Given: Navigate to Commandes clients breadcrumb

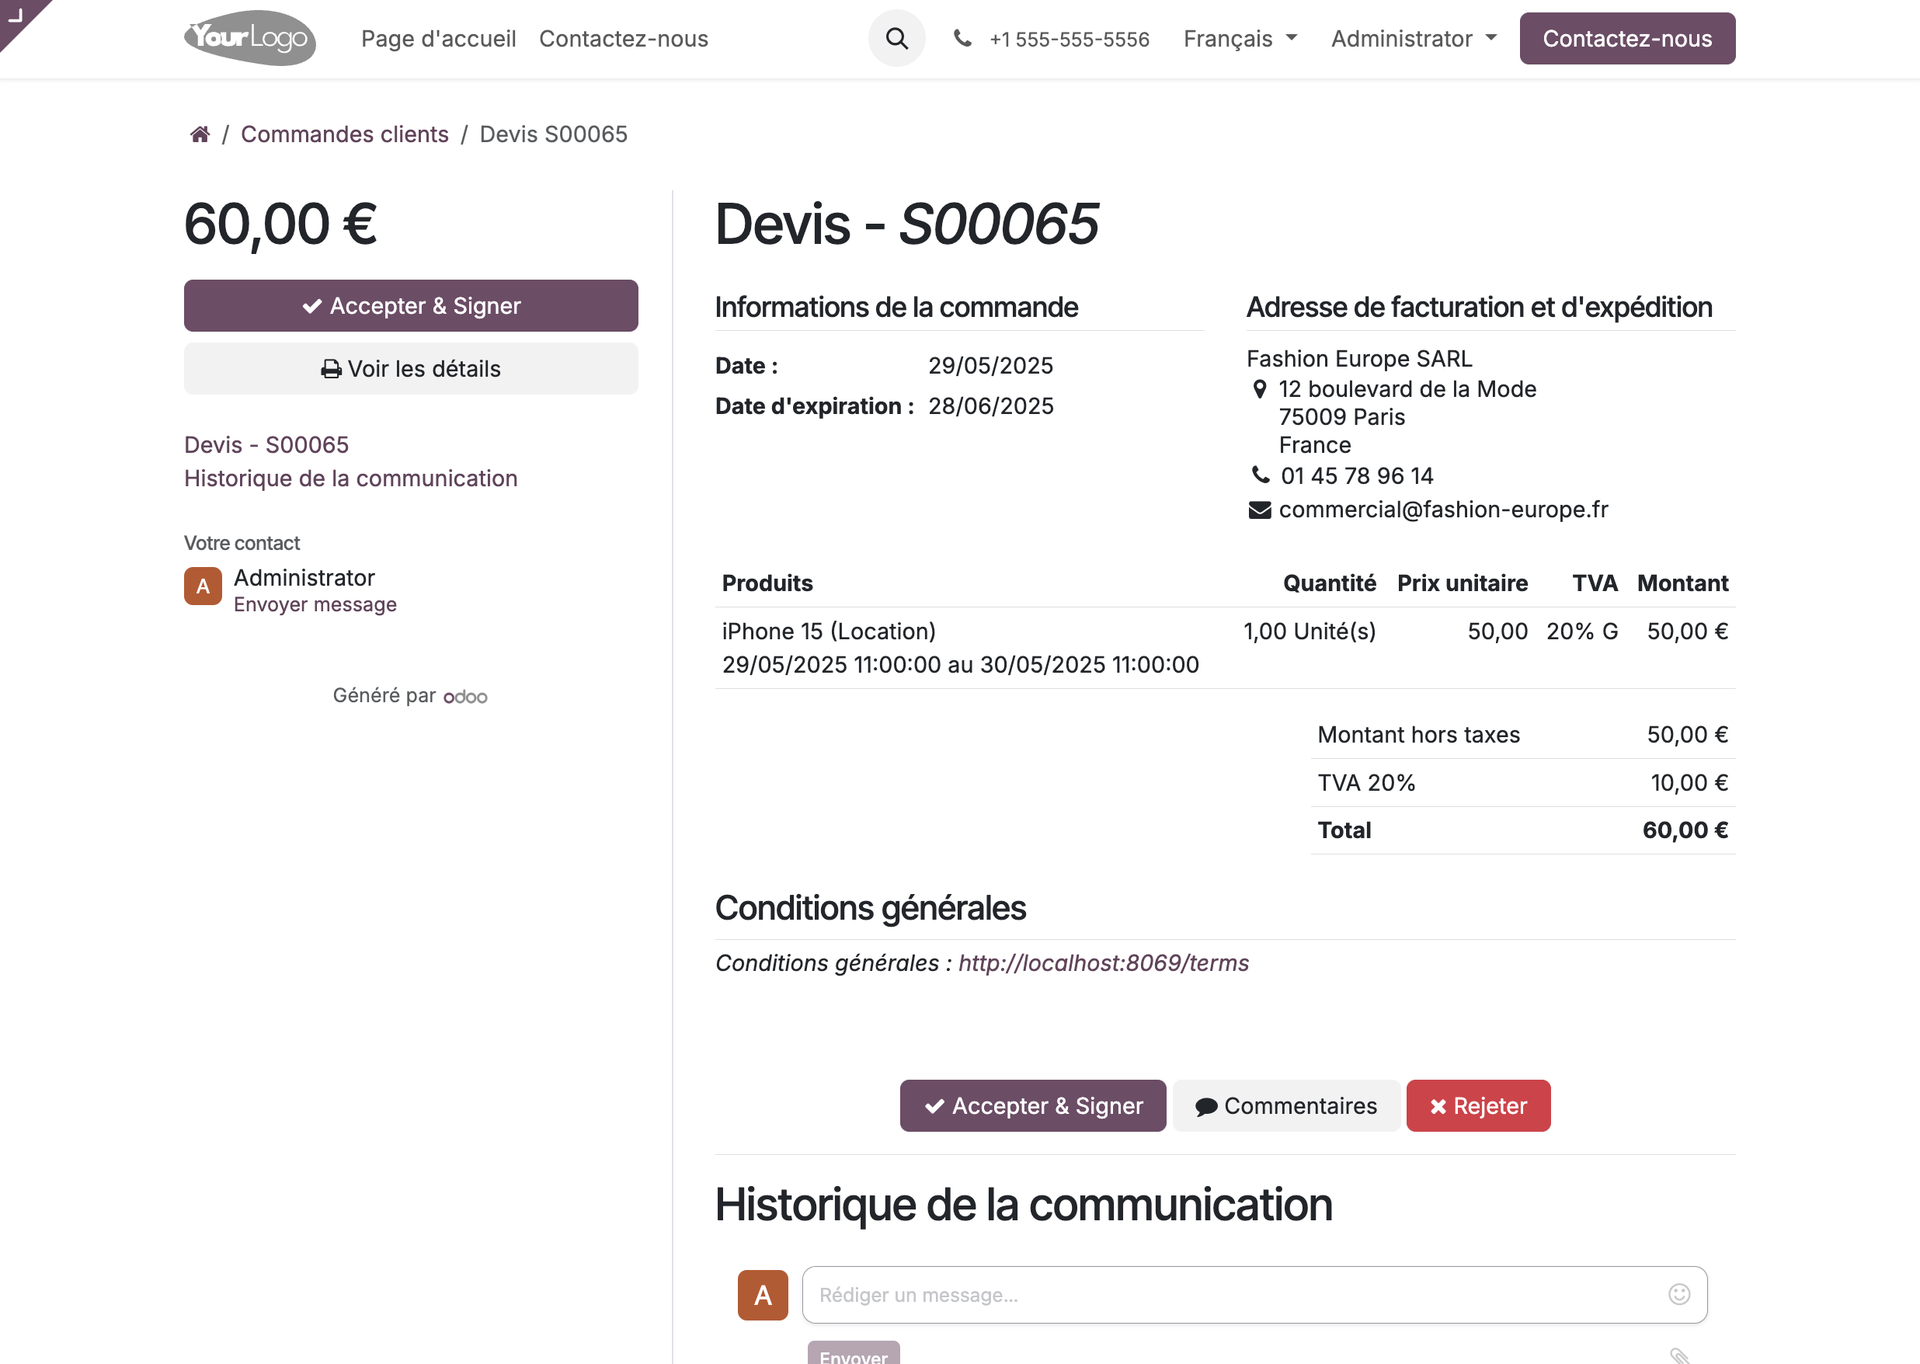Looking at the screenshot, I should [x=345, y=134].
